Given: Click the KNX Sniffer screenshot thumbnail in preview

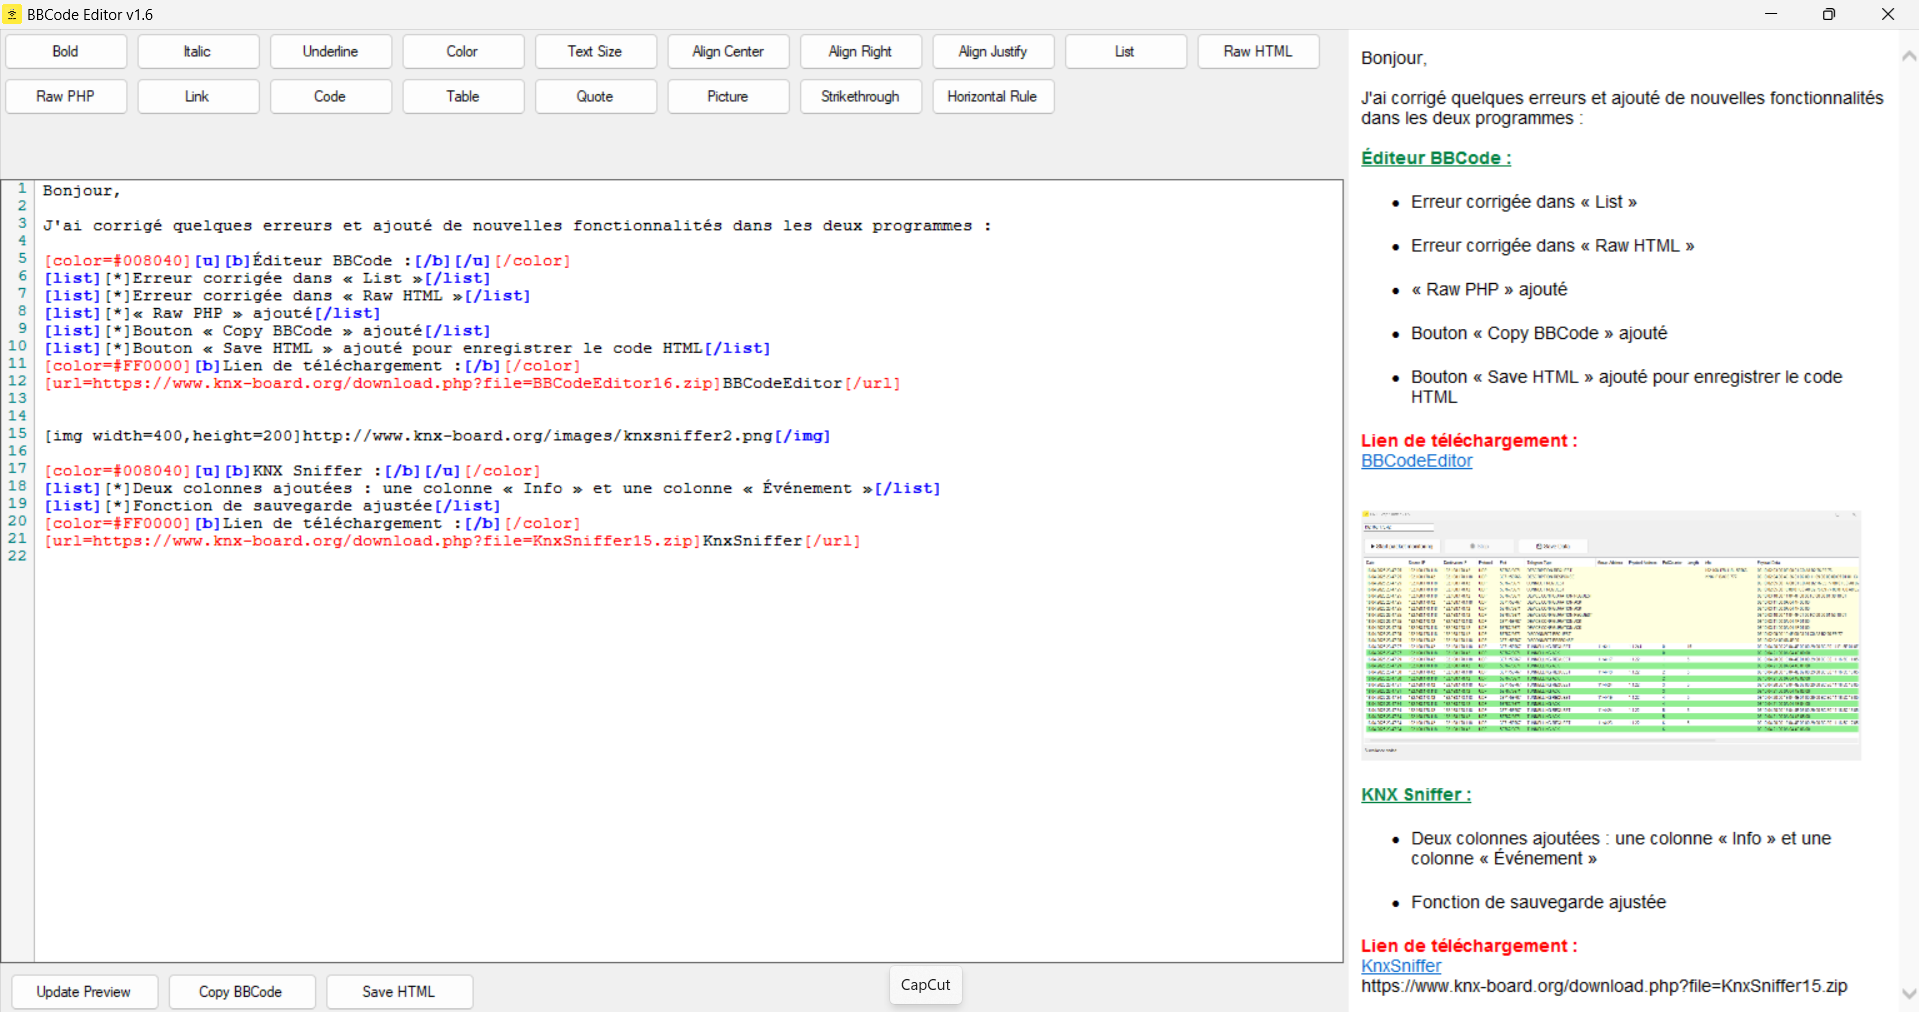Looking at the screenshot, I should point(1610,635).
